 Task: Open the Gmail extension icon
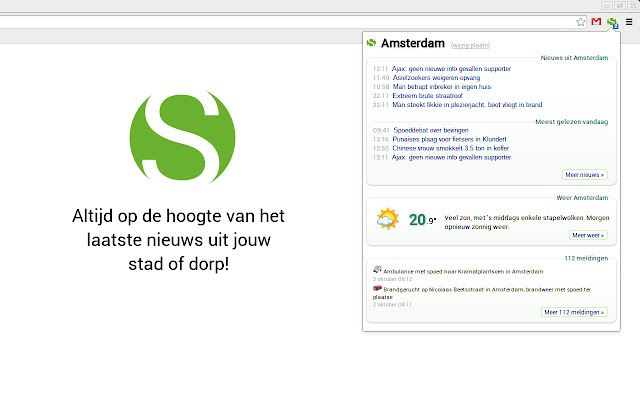(x=596, y=22)
